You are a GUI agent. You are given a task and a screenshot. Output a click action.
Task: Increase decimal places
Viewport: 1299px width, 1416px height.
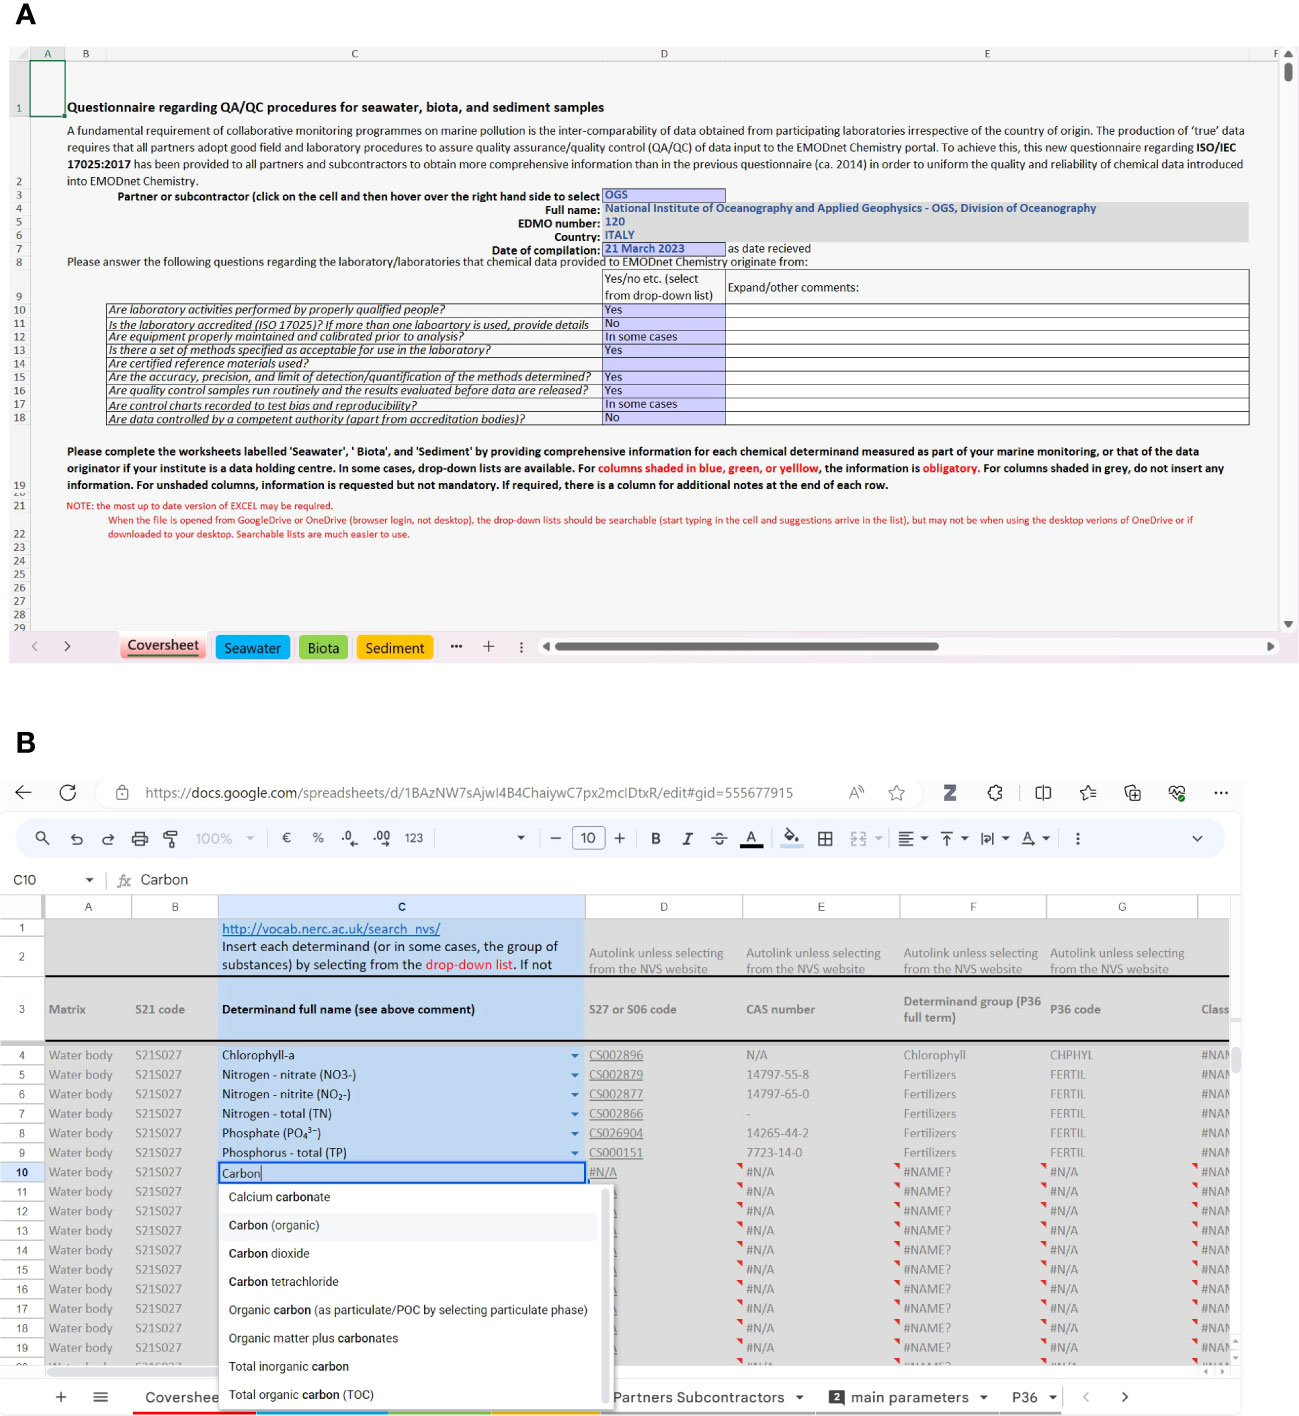pos(382,838)
